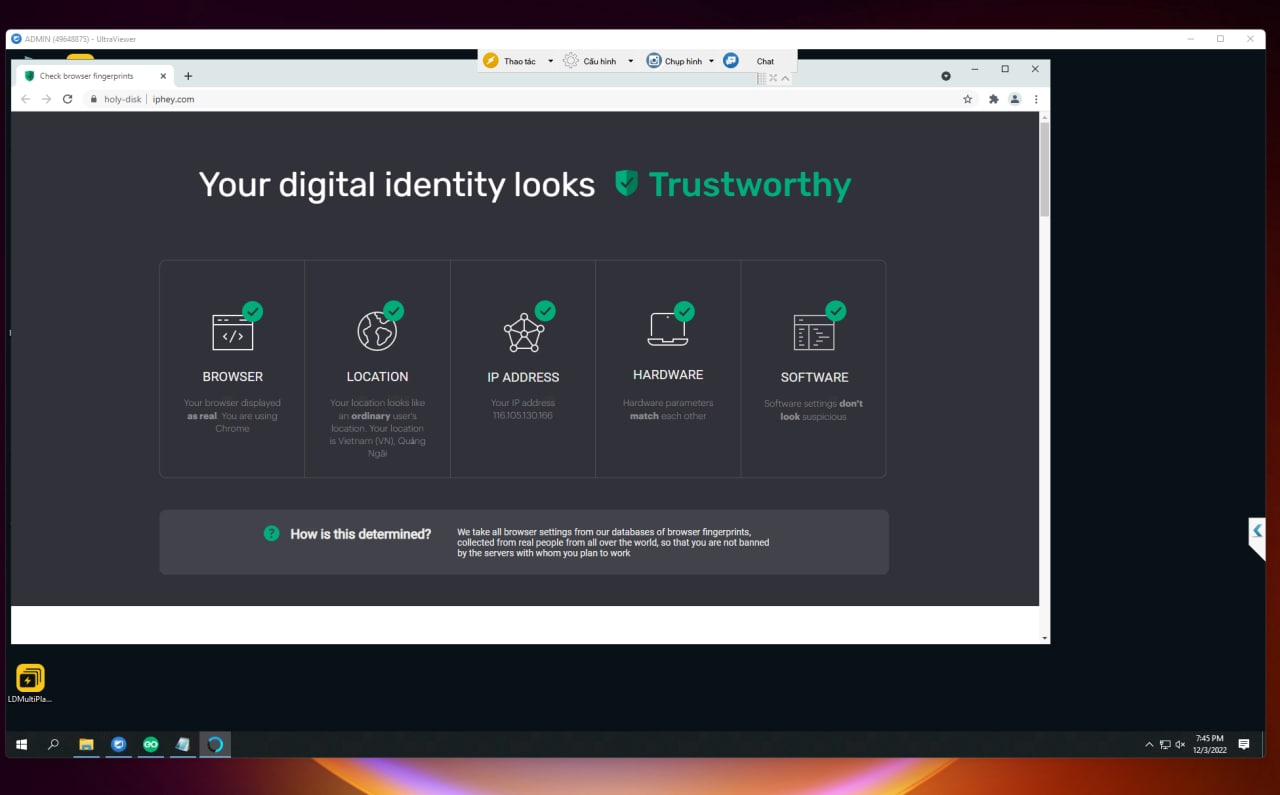The height and width of the screenshot is (795, 1280).
Task: Click the muted volume tray icon
Action: [1180, 745]
